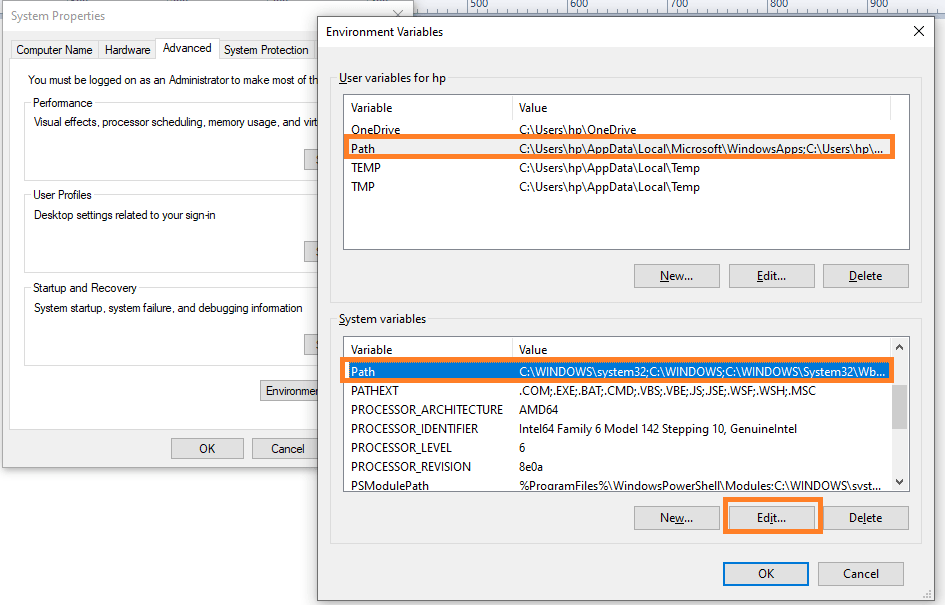Select the PROCESSOR_IDENTIFIER system variable
Viewport: 946px width, 608px height.
pos(618,429)
